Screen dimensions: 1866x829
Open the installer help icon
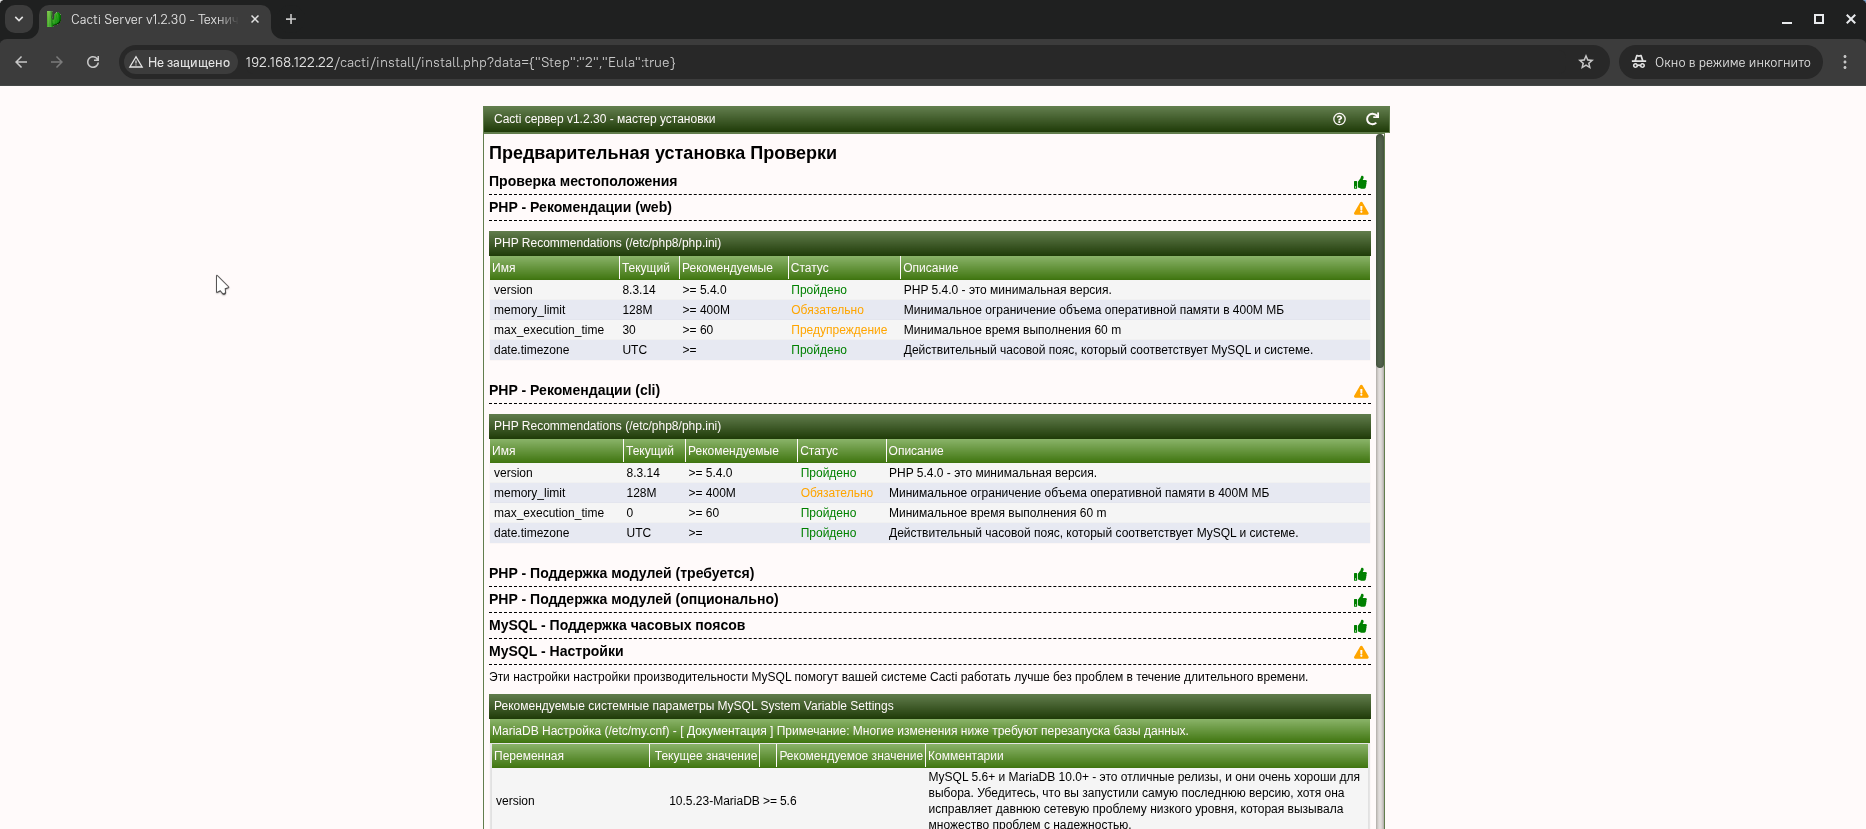coord(1339,119)
